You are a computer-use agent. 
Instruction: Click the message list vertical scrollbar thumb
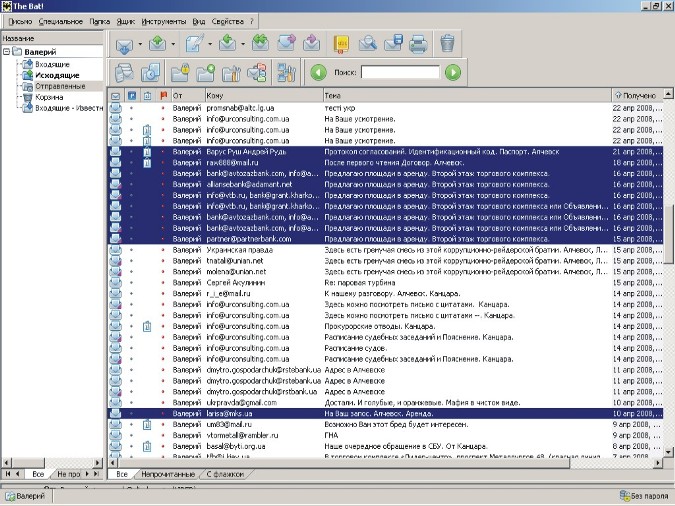point(668,233)
